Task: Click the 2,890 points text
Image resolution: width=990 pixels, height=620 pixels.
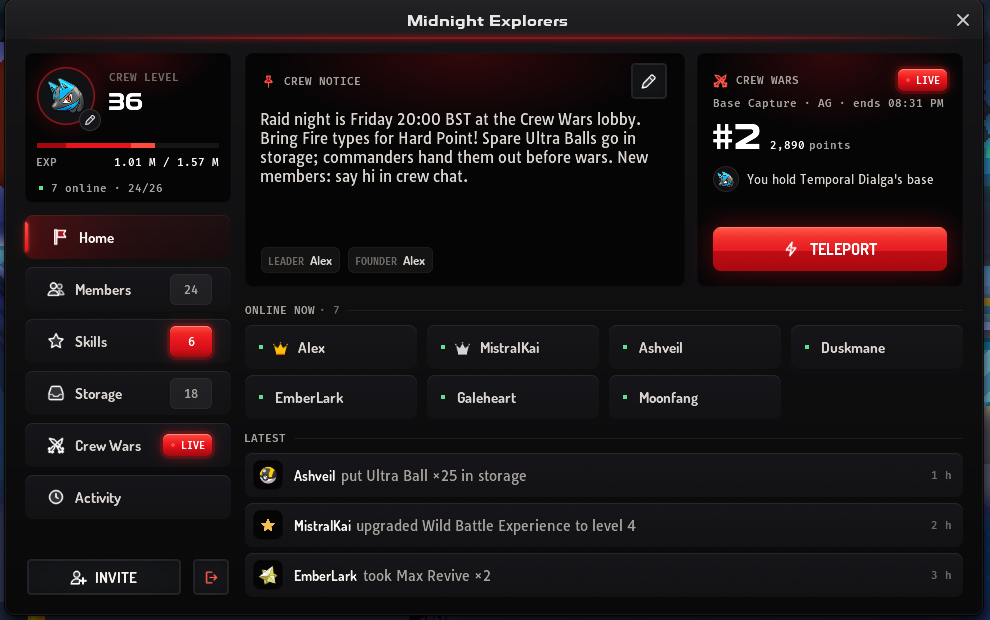Action: 810,145
